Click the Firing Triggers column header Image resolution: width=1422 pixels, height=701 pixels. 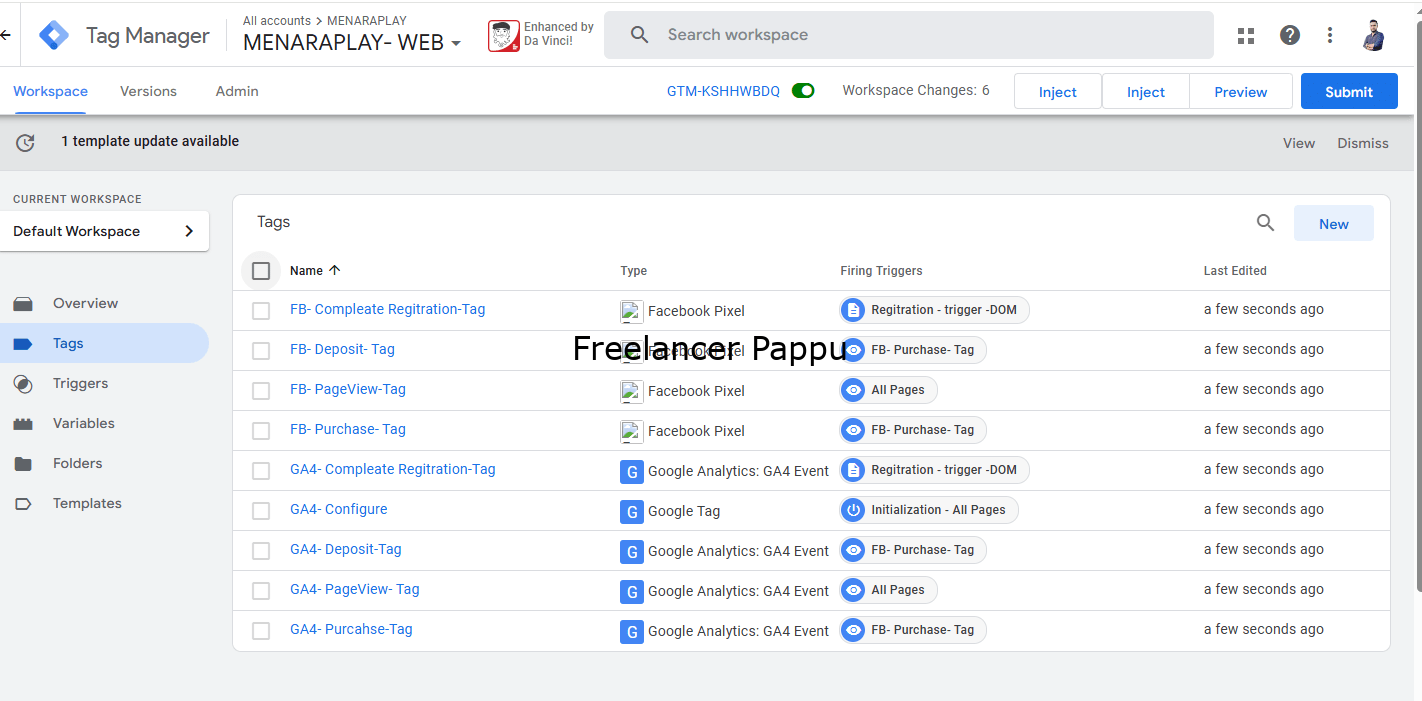coord(881,271)
